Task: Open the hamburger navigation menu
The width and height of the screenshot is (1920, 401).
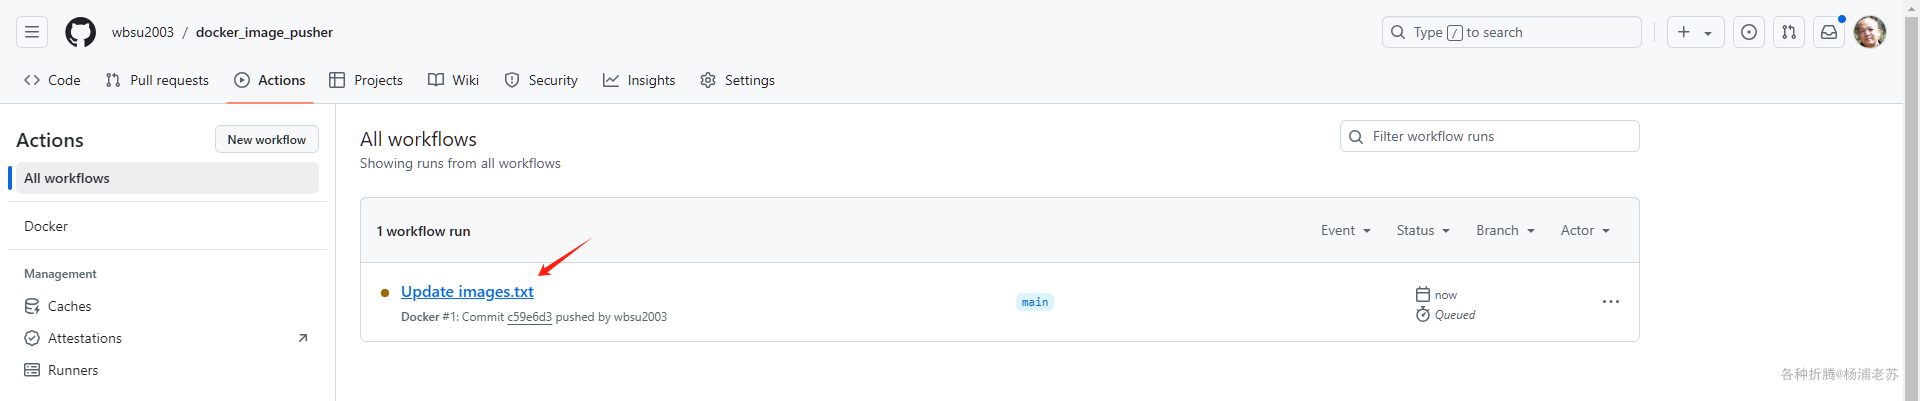Action: pyautogui.click(x=32, y=32)
